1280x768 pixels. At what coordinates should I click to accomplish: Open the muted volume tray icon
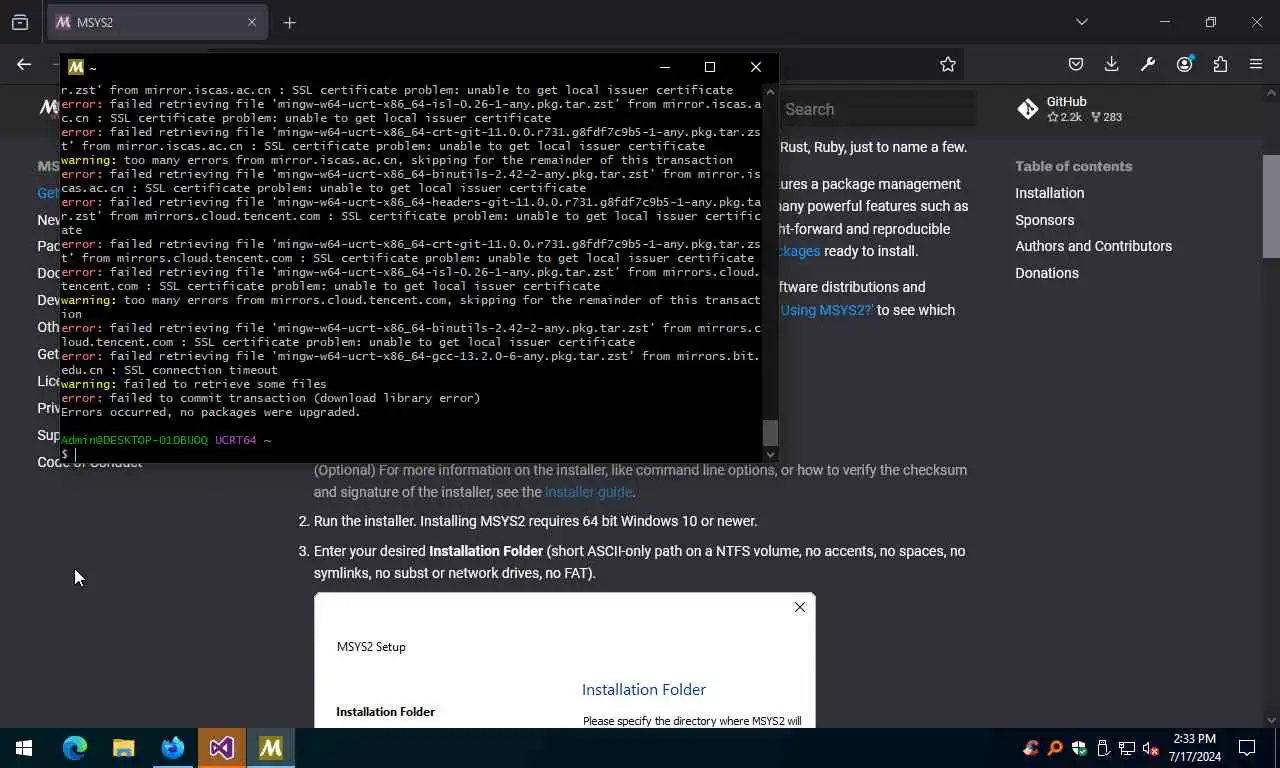click(1151, 748)
